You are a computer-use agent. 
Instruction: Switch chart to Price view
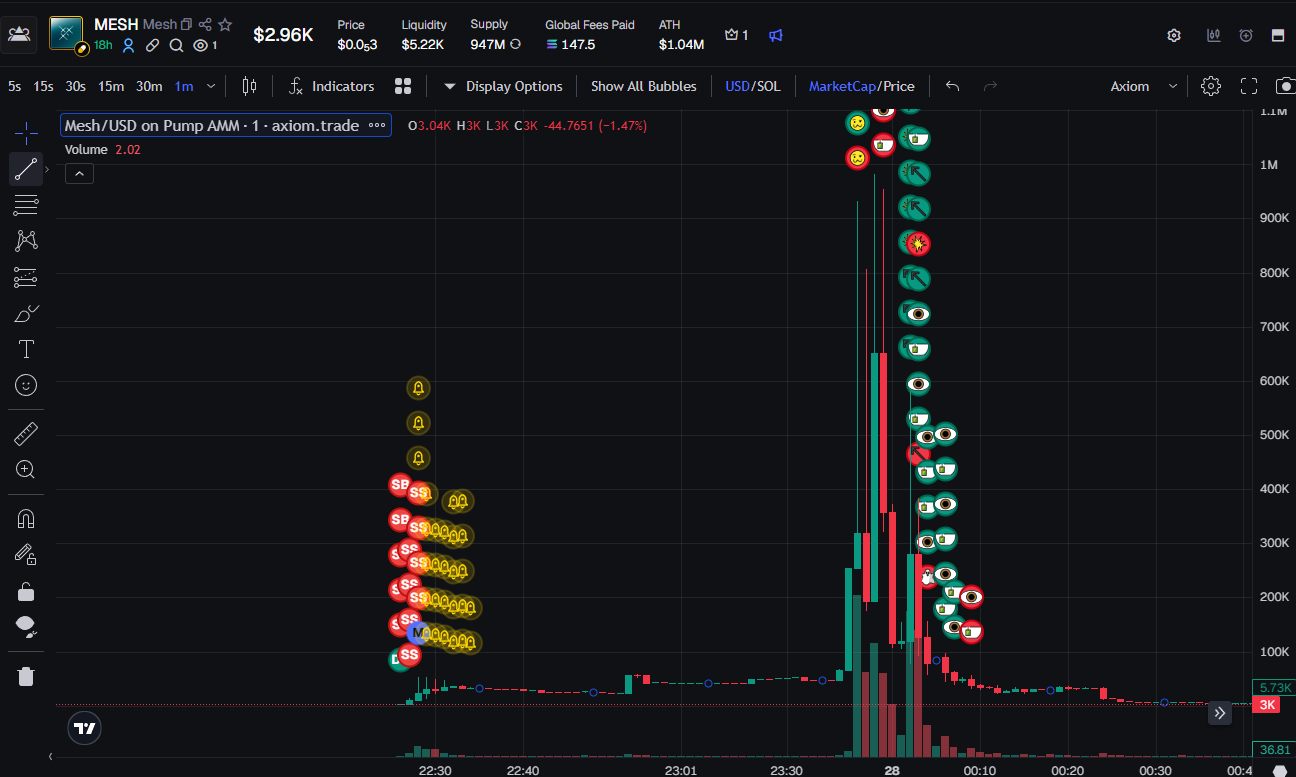(898, 86)
